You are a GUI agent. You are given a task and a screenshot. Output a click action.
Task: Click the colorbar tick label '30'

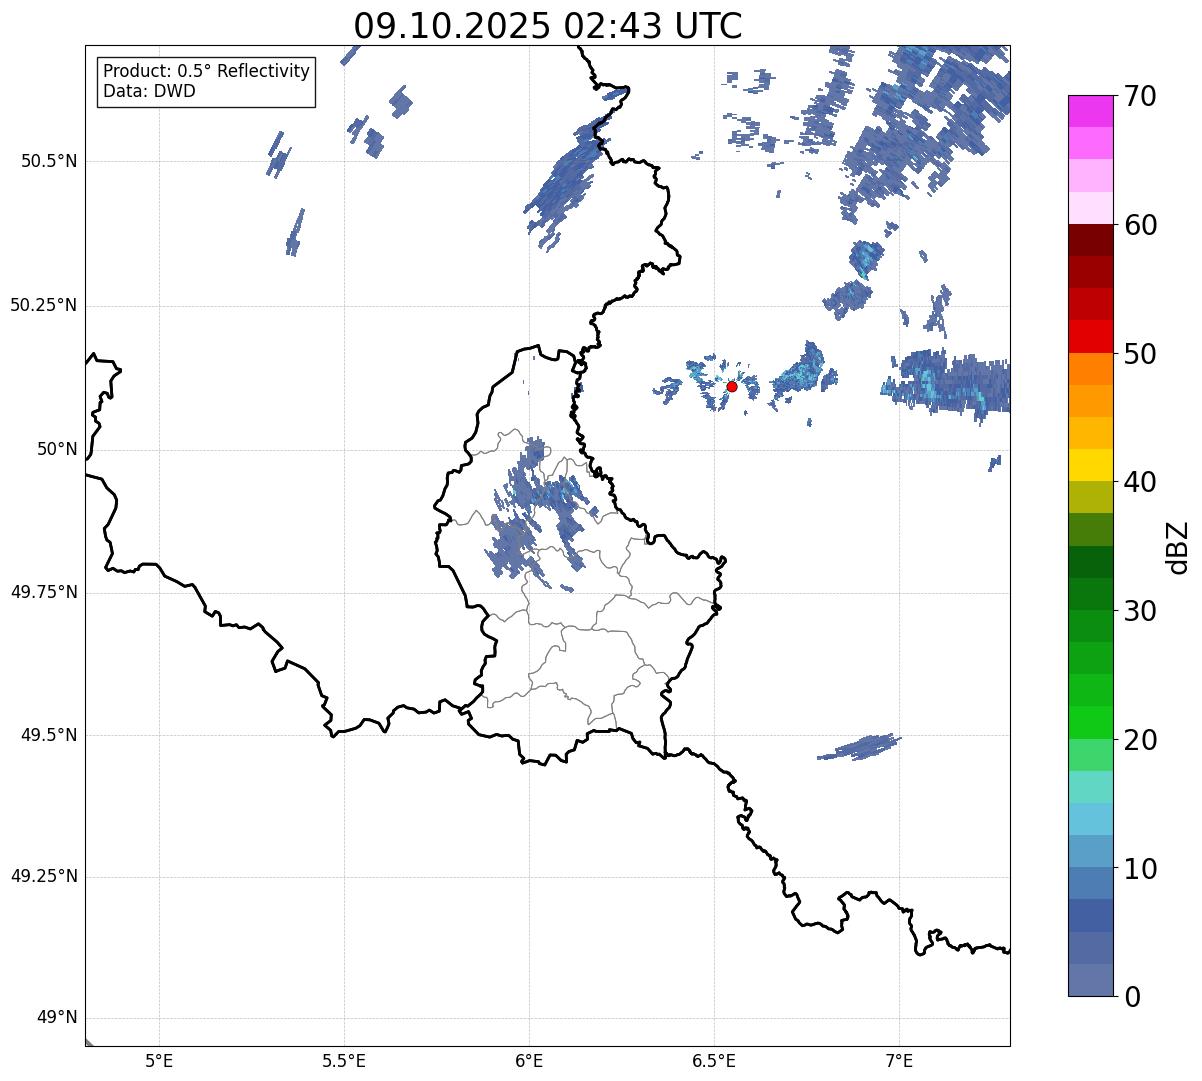(x=1140, y=611)
